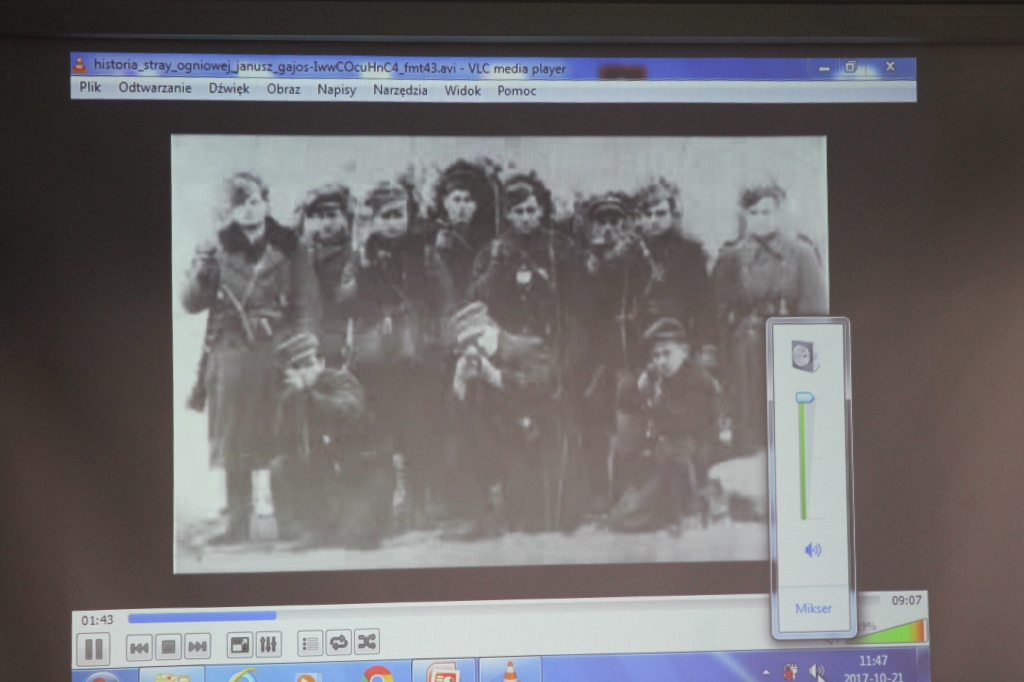The image size is (1024, 682).
Task: Maximize the VLC media player window
Action: click(x=850, y=67)
